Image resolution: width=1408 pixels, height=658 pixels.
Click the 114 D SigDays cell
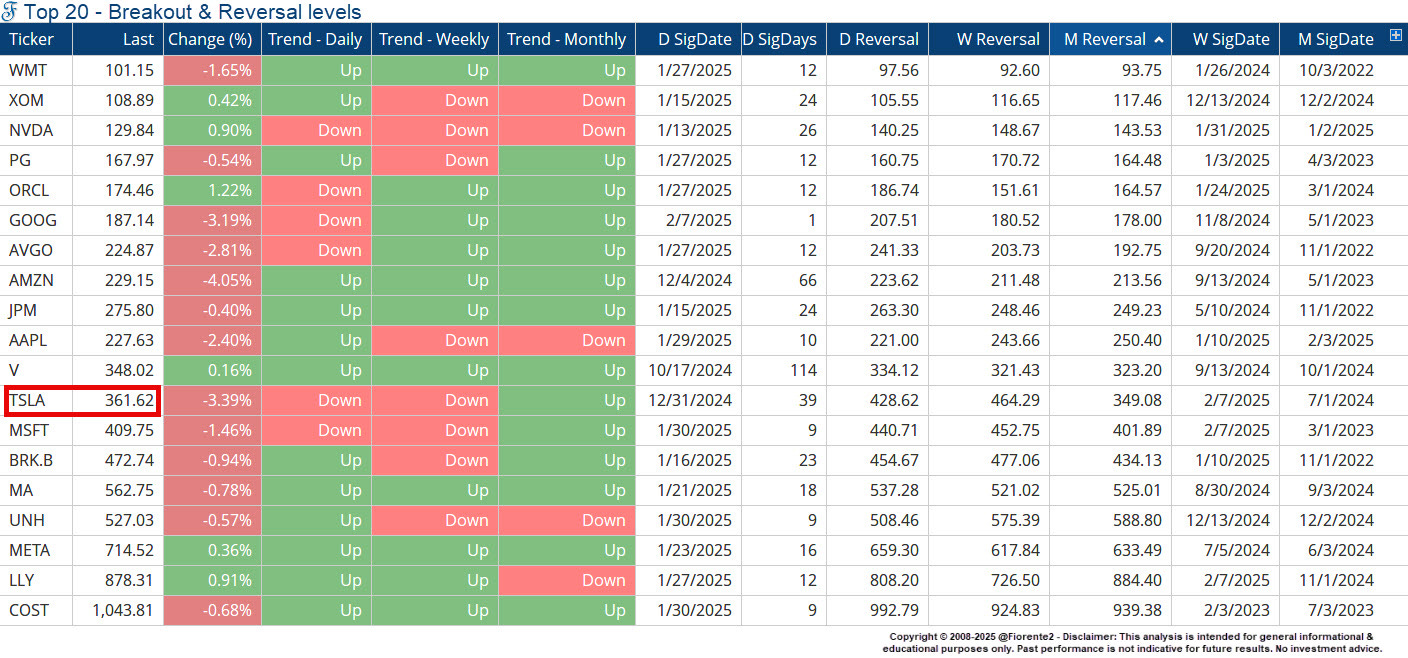pyautogui.click(x=784, y=370)
